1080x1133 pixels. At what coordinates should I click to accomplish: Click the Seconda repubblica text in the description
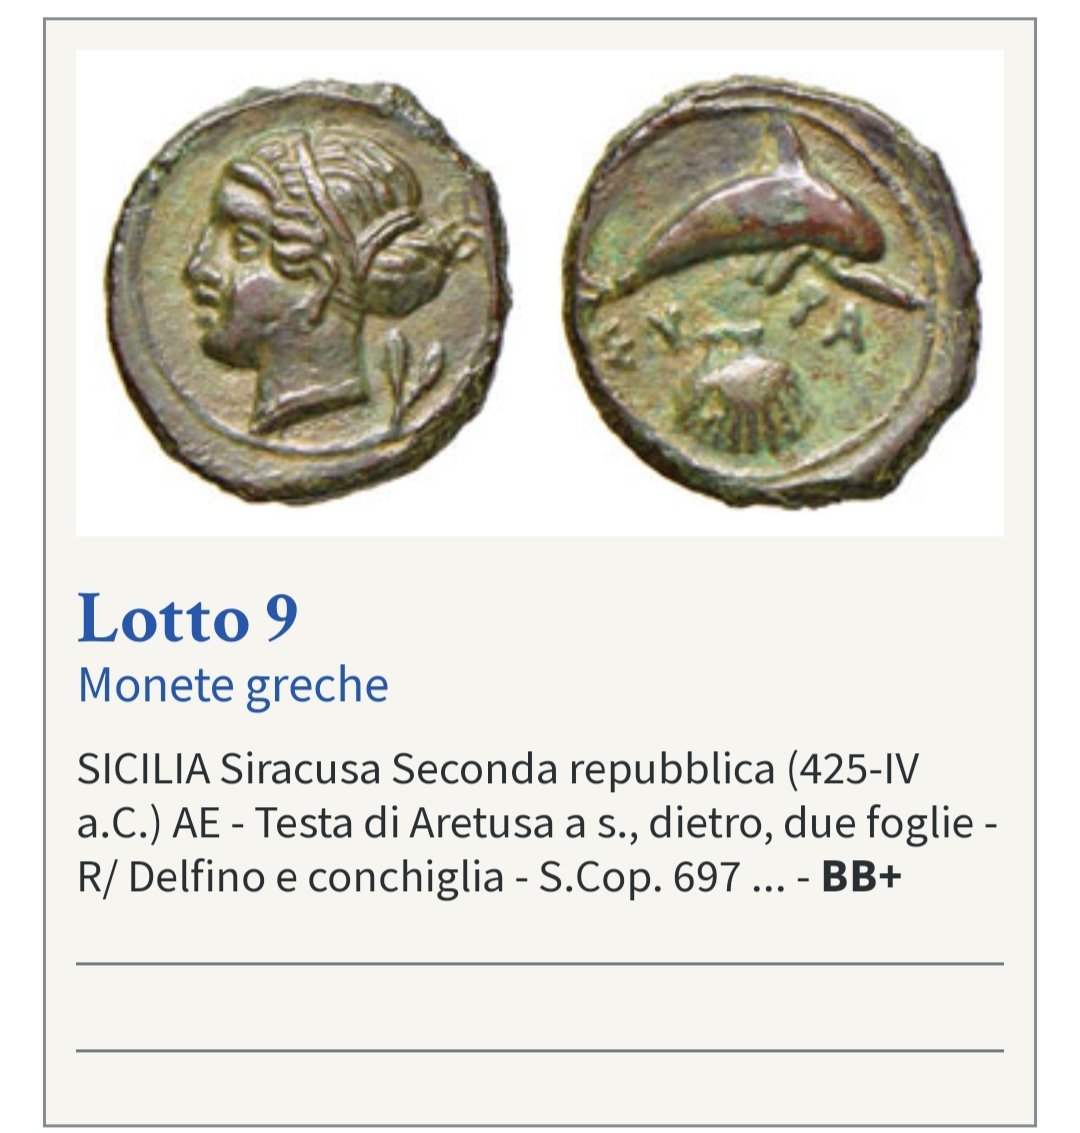click(x=583, y=768)
